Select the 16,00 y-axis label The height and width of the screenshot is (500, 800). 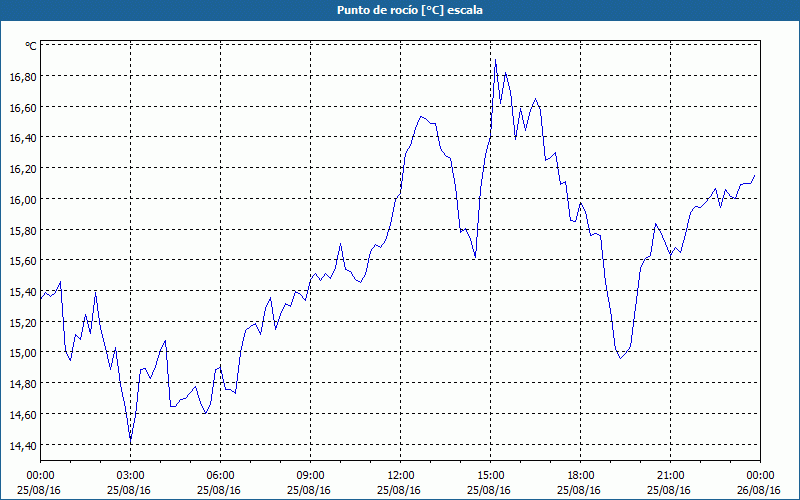coord(23,199)
